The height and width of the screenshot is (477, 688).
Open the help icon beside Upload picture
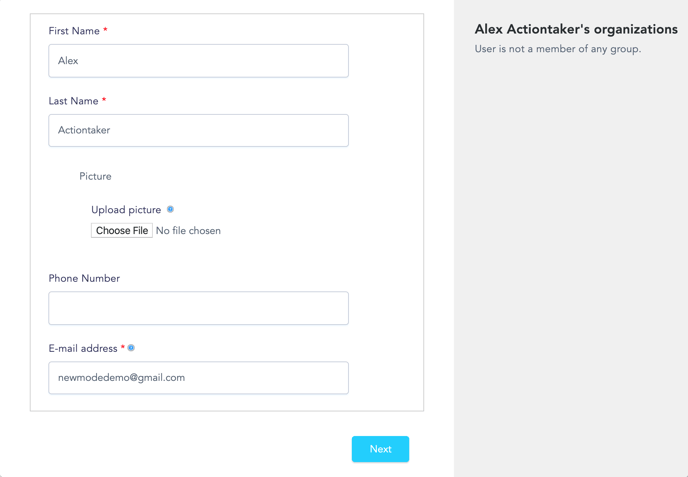coord(170,209)
